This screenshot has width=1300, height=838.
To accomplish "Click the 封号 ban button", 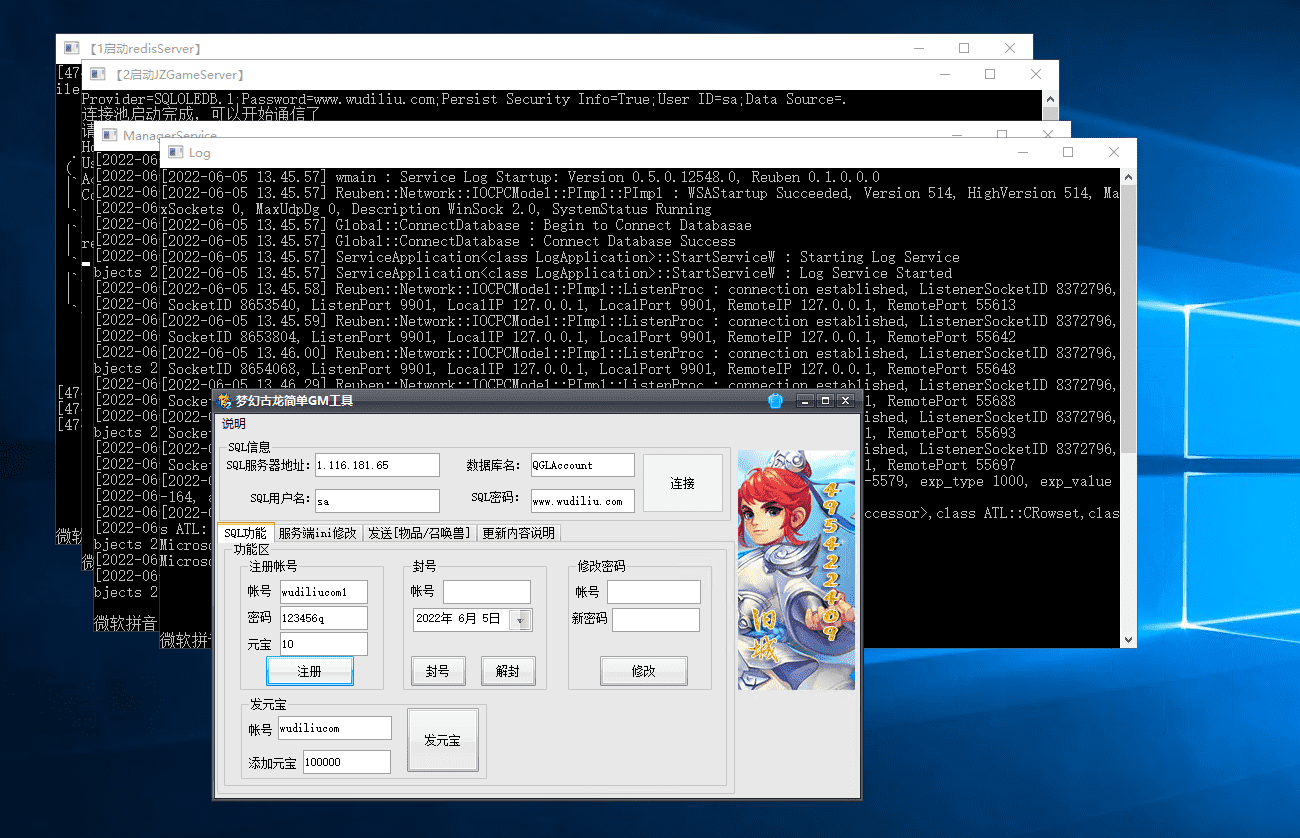I will point(438,671).
